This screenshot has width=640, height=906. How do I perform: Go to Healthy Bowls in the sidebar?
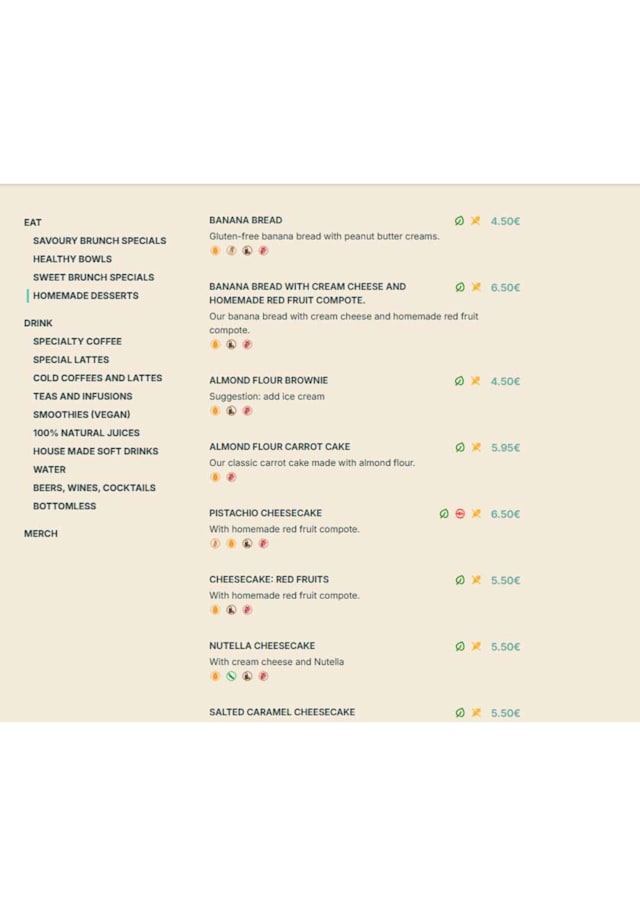coord(72,259)
